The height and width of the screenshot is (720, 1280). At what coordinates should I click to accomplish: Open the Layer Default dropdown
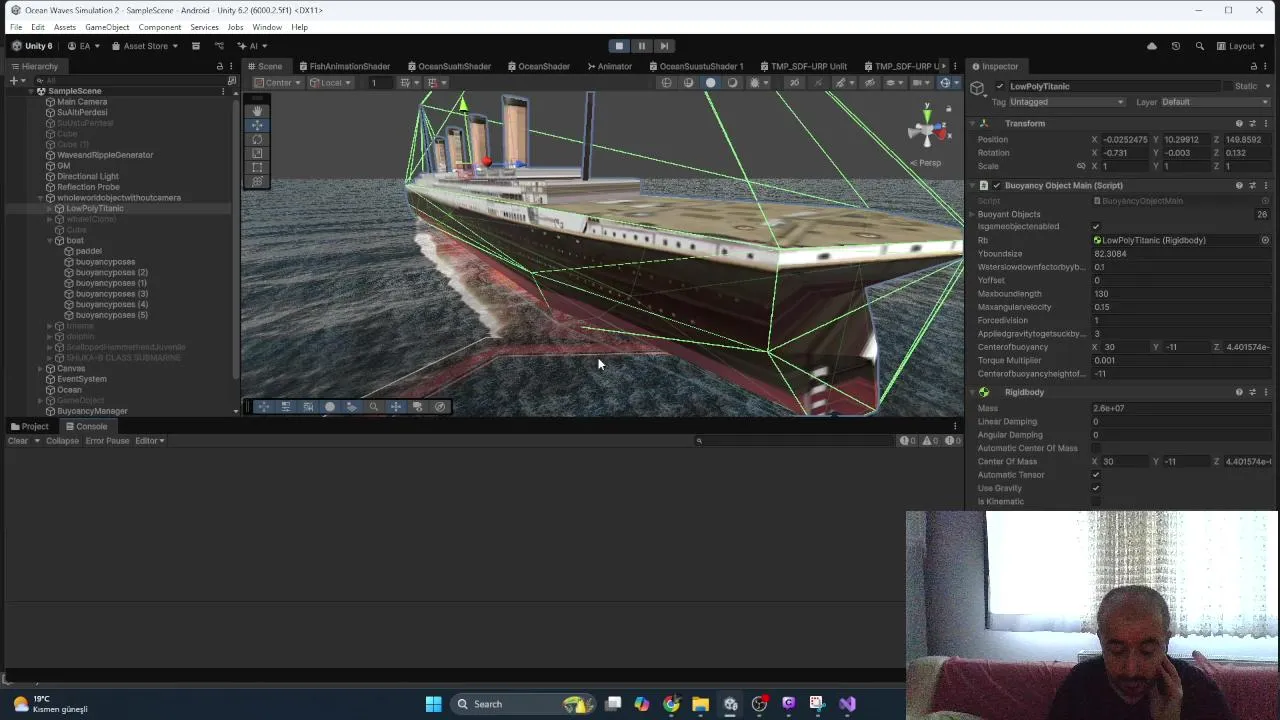pos(1214,102)
